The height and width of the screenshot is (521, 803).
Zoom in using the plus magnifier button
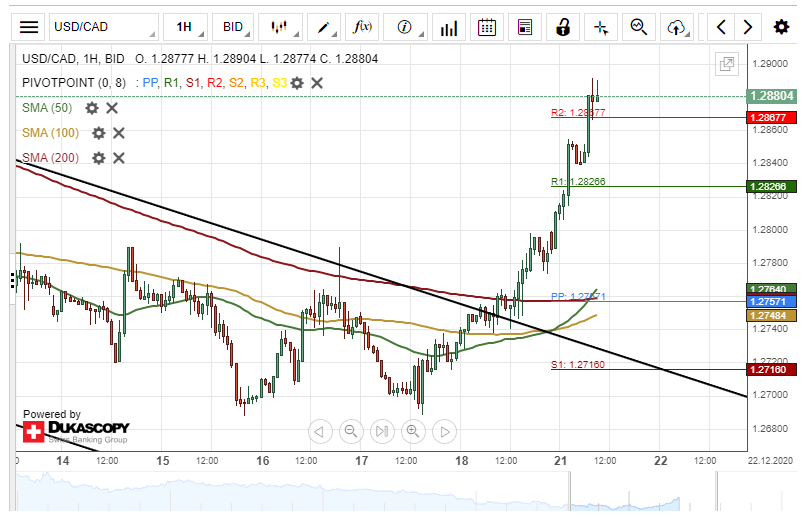tap(413, 431)
